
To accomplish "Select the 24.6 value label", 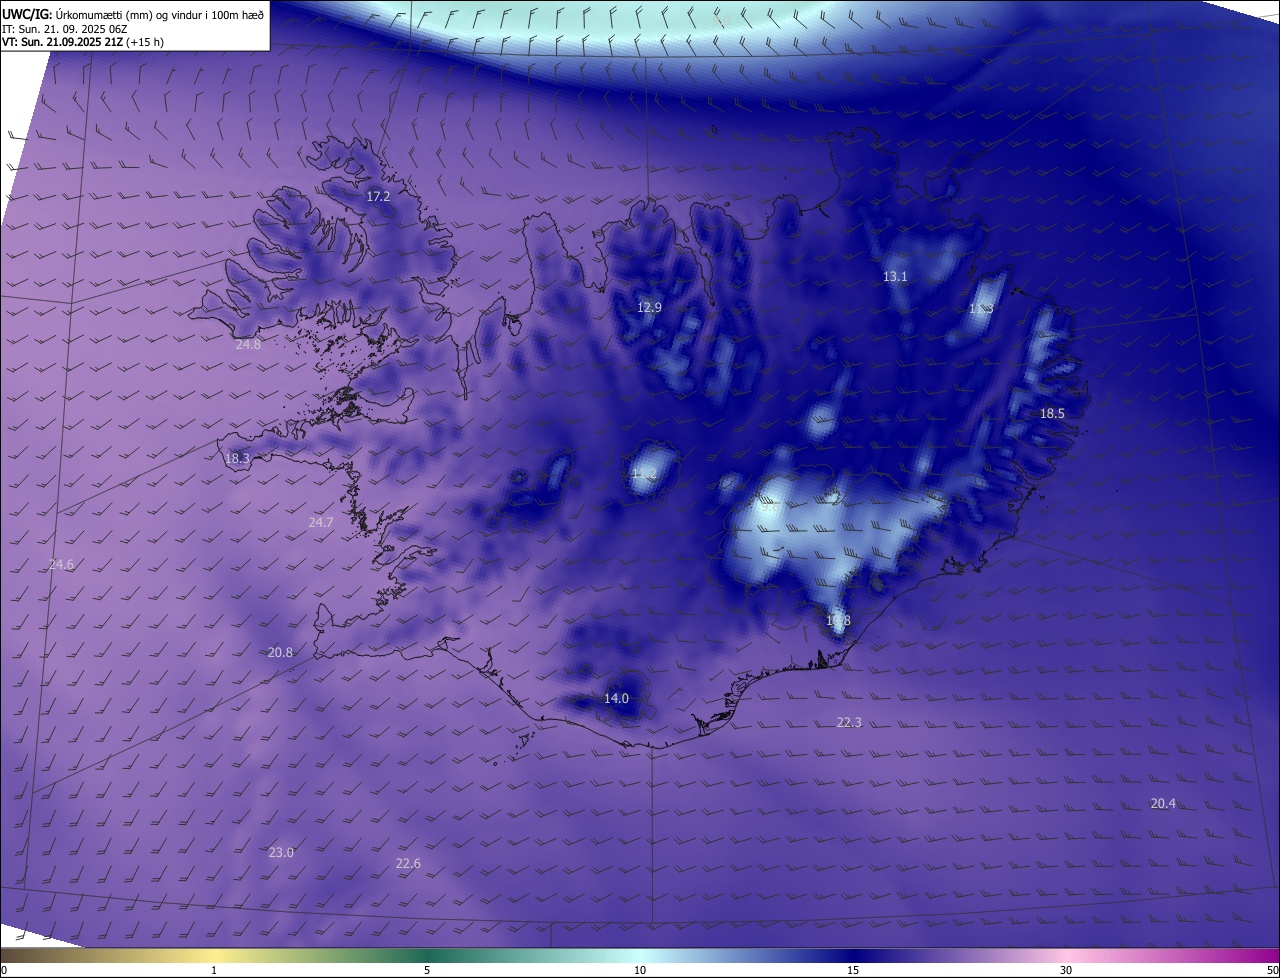I will (x=61, y=565).
